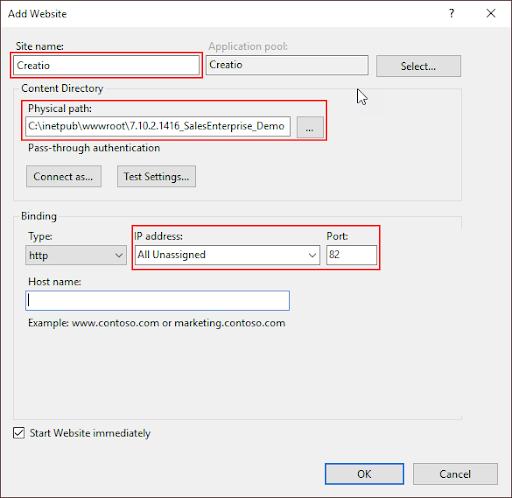This screenshot has height=498, width=512.
Task: Click the Add Website title text
Action: point(37,14)
